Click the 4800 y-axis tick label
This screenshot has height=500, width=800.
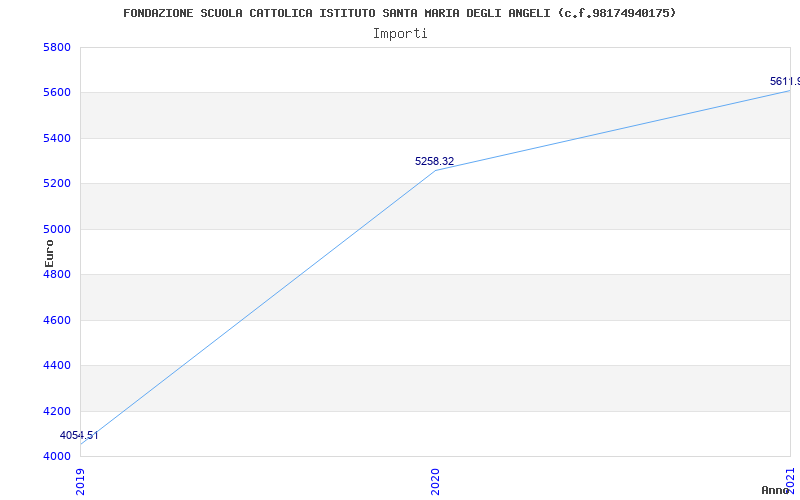pyautogui.click(x=57, y=274)
